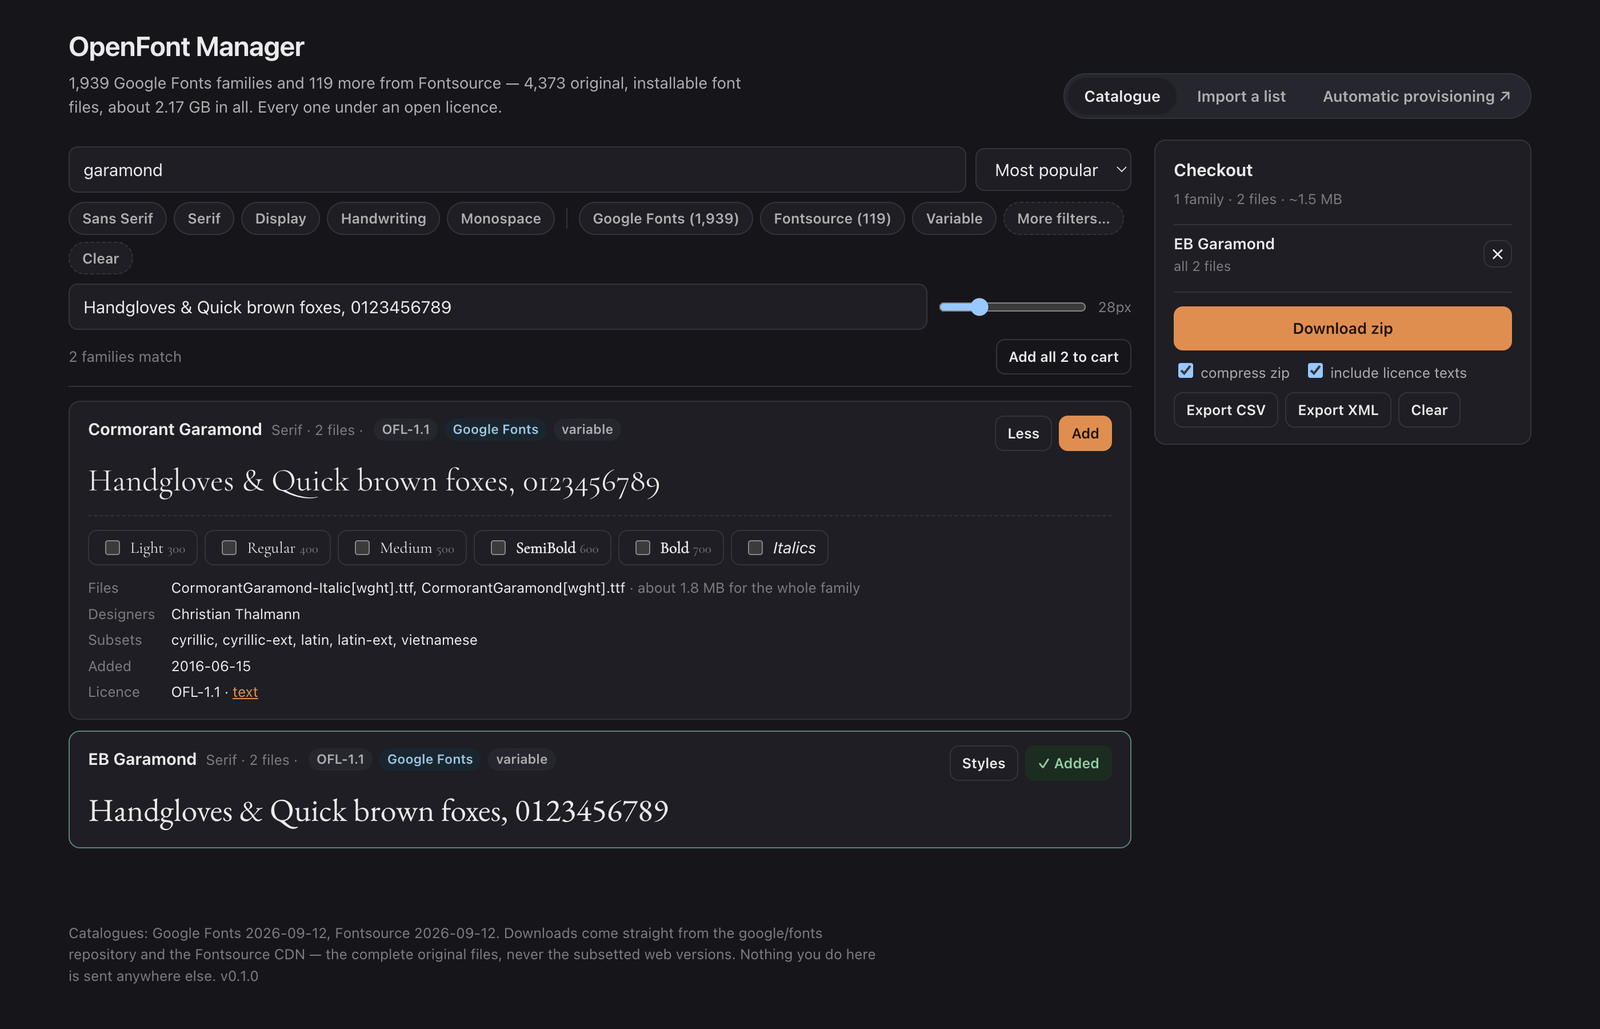Open Automatic provisioning link tab
This screenshot has height=1029, width=1600.
(x=1416, y=96)
